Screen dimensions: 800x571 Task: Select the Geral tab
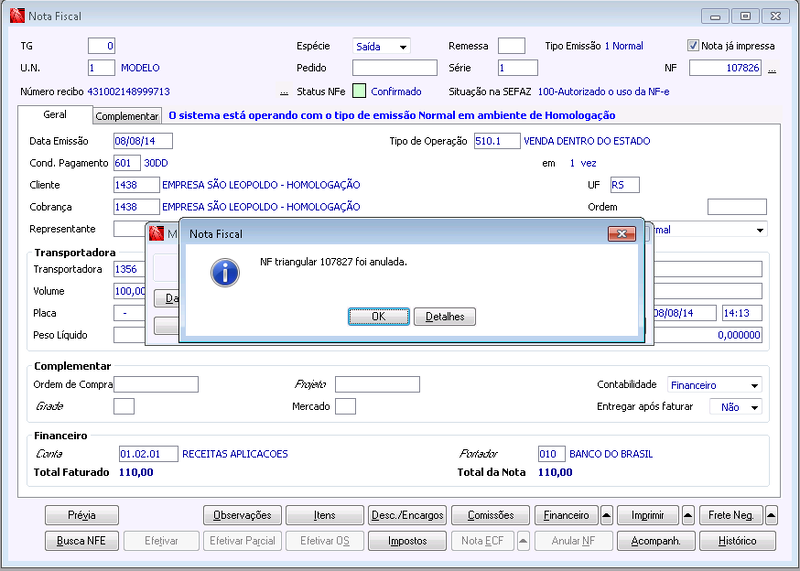tap(55, 114)
